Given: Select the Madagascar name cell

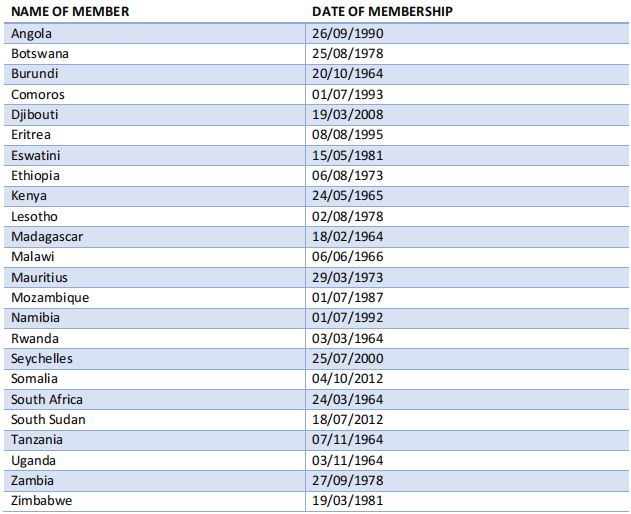Looking at the screenshot, I should pos(47,237).
